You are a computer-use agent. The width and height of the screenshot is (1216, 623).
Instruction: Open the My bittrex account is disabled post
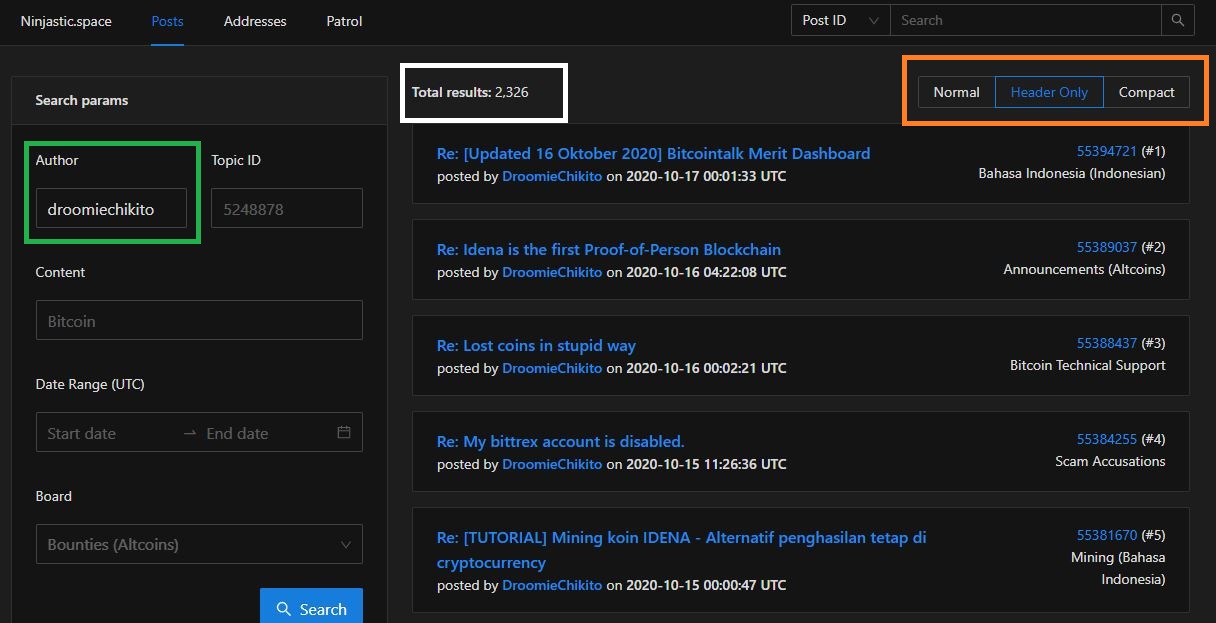pyautogui.click(x=560, y=441)
